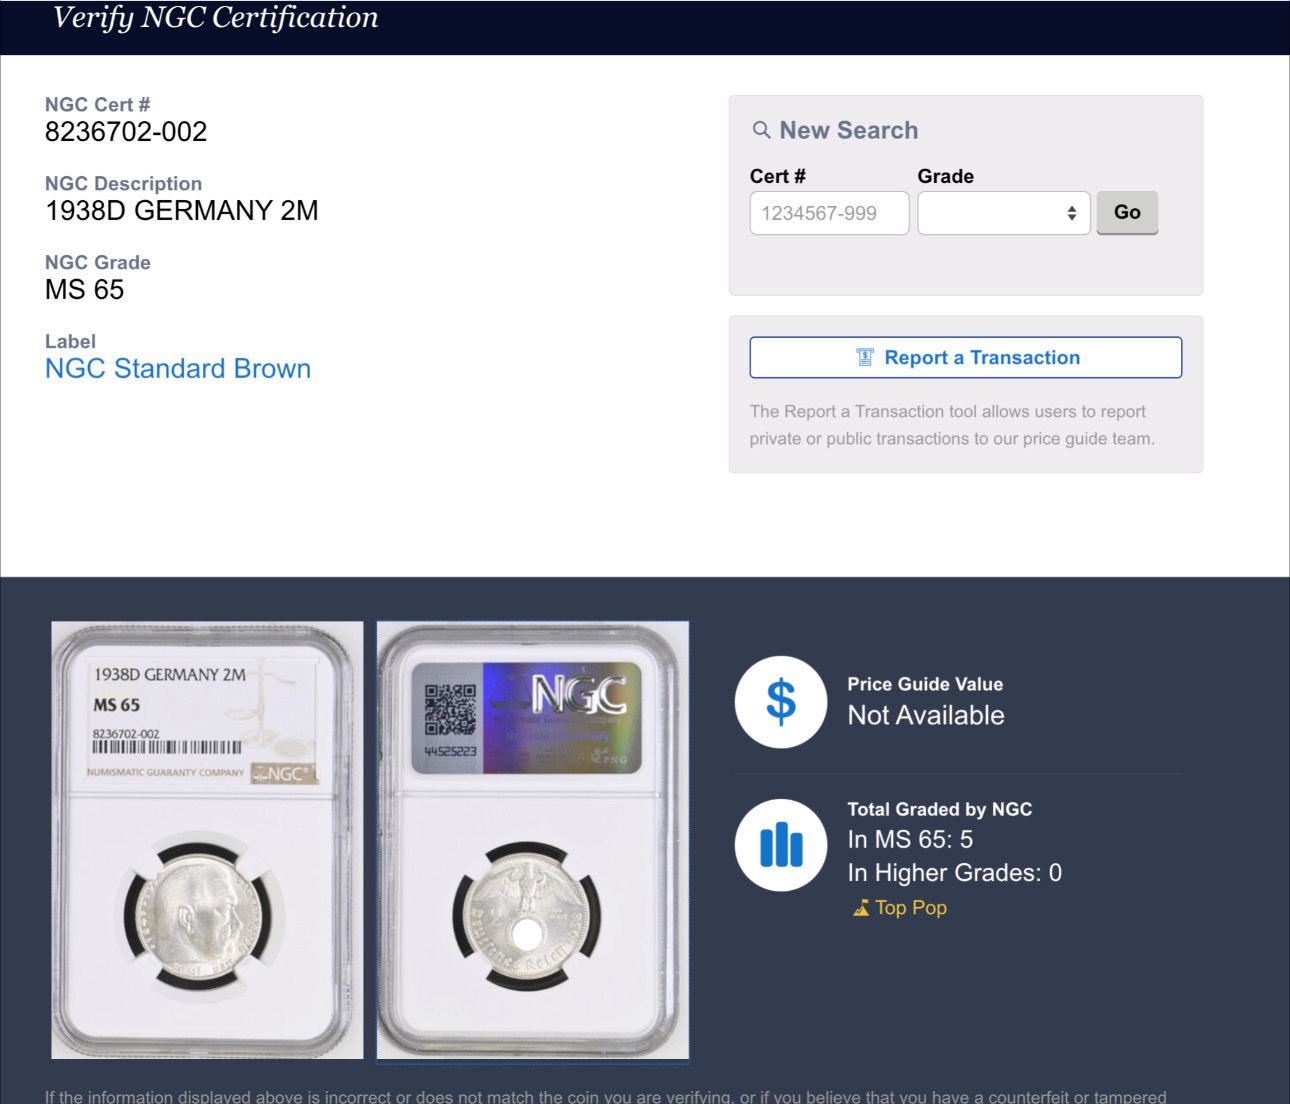Click the description 1938D GERMANY 2M text
The image size is (1290, 1104).
coord(182,211)
